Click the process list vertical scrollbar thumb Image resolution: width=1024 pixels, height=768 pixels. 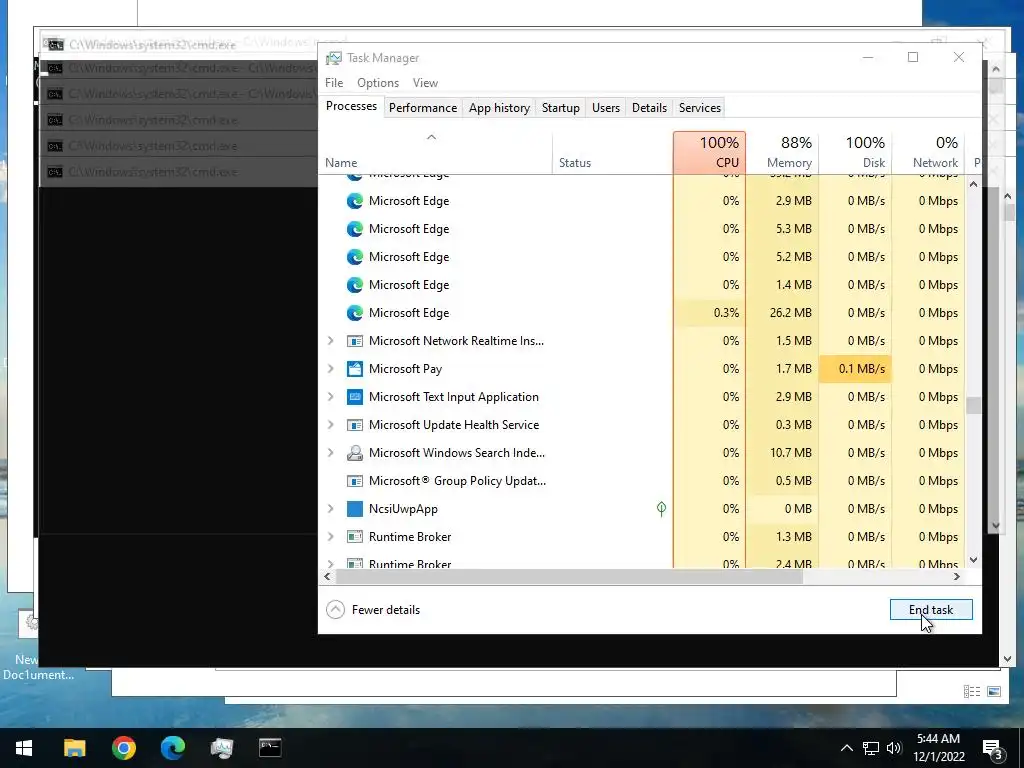[x=973, y=406]
